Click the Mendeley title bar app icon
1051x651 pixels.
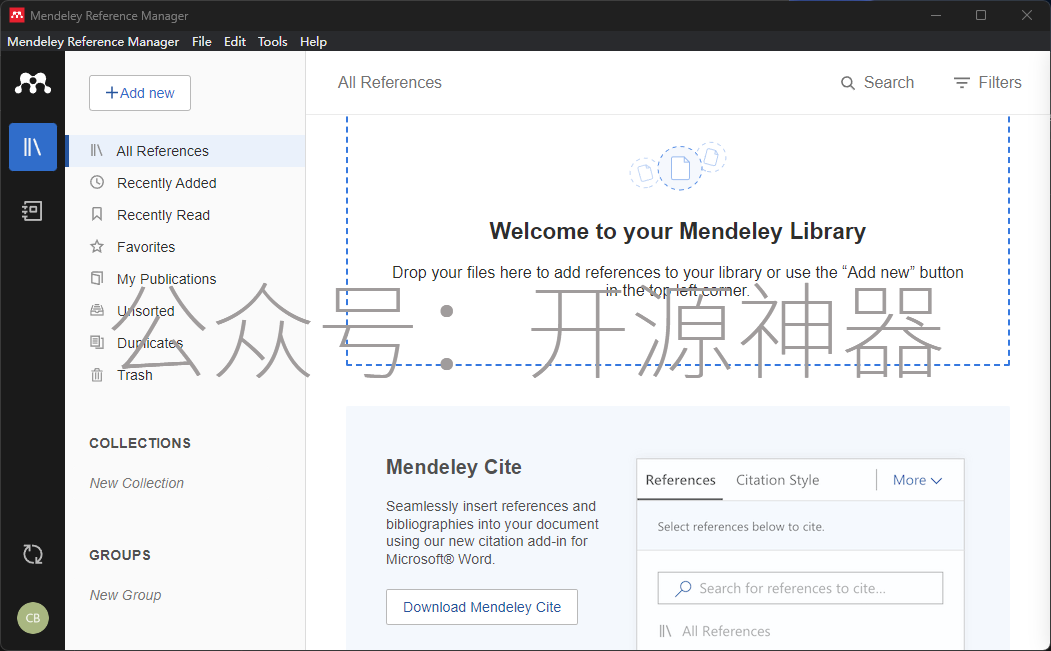click(17, 15)
